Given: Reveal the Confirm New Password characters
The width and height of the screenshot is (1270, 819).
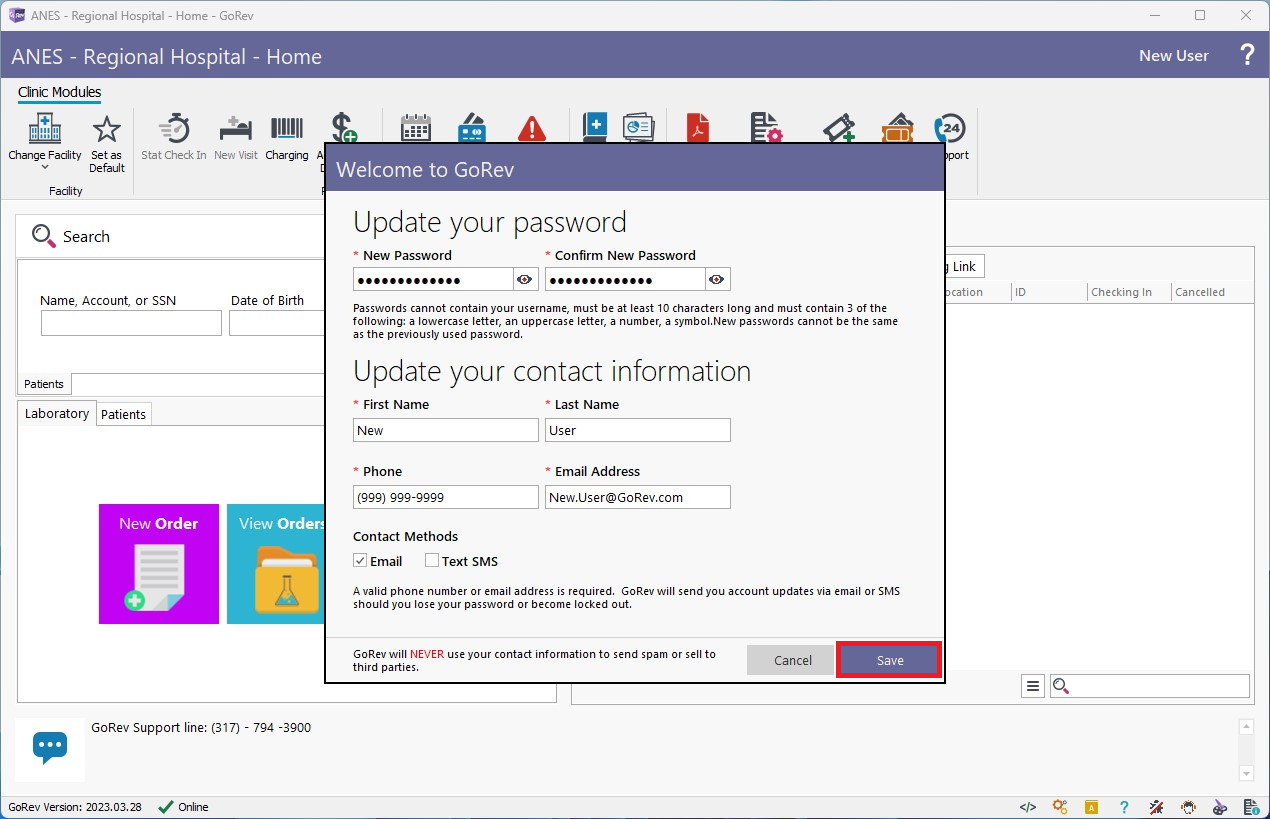Looking at the screenshot, I should point(717,279).
